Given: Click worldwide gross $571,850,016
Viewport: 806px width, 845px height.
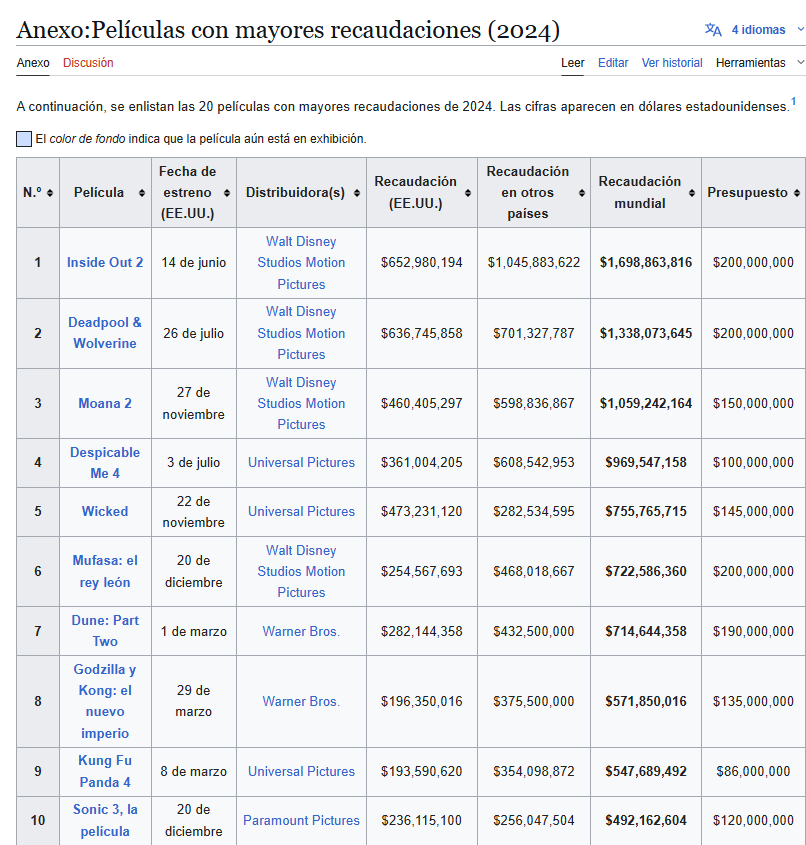Looking at the screenshot, I should (646, 701).
